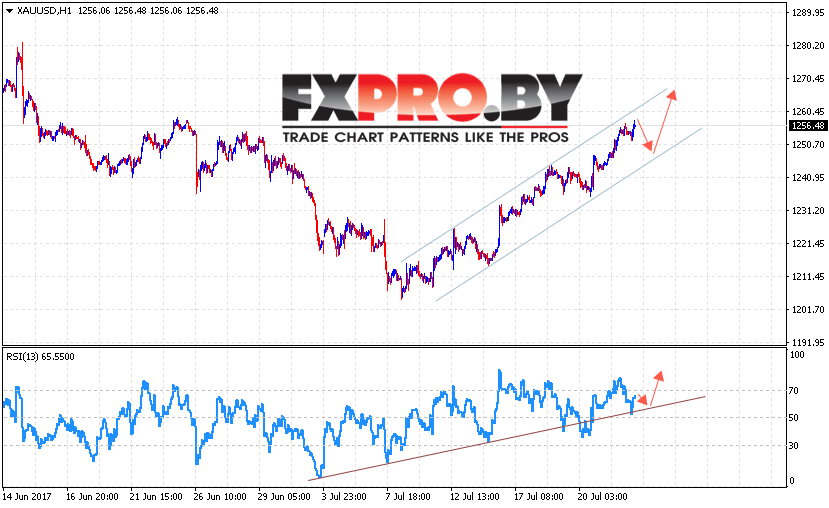Viewport: 829px width, 508px height.
Task: Select price axis level 1221.45
Action: 808,244
